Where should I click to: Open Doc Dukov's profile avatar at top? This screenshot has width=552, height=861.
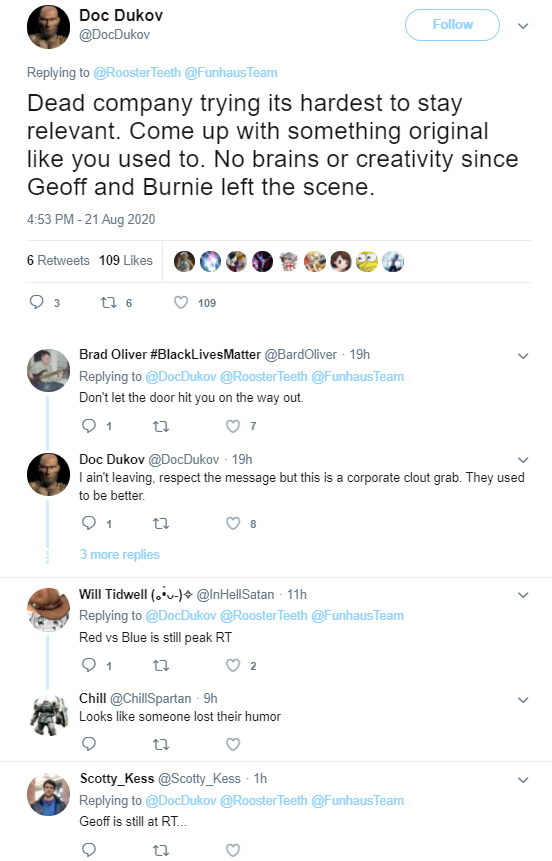pos(48,27)
